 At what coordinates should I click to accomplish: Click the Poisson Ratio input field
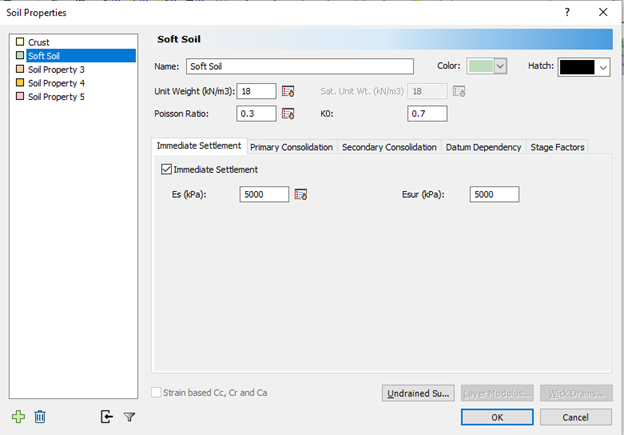256,114
